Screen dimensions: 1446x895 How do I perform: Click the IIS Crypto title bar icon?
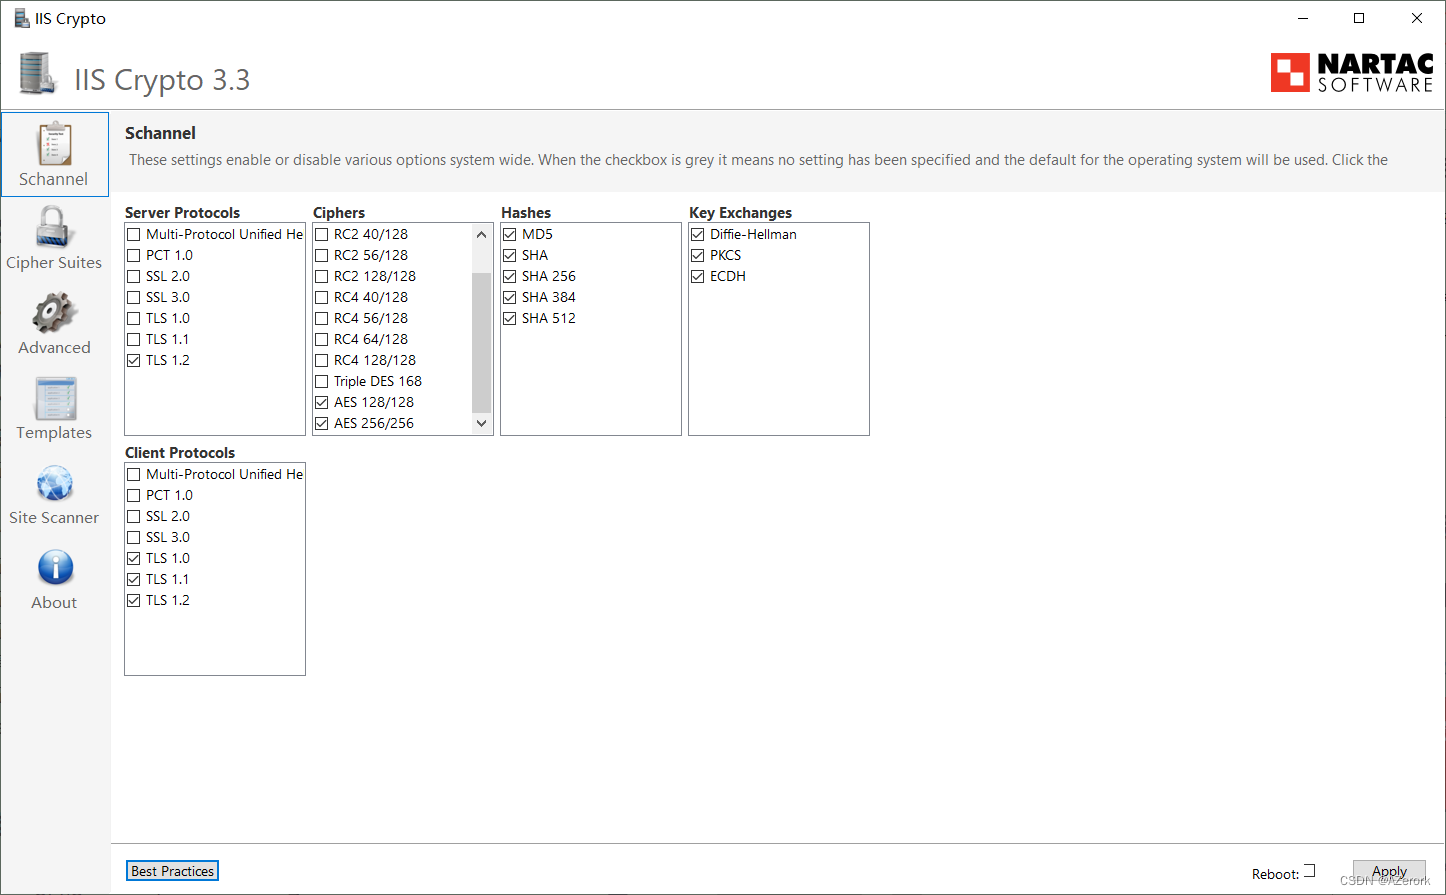click(21, 18)
